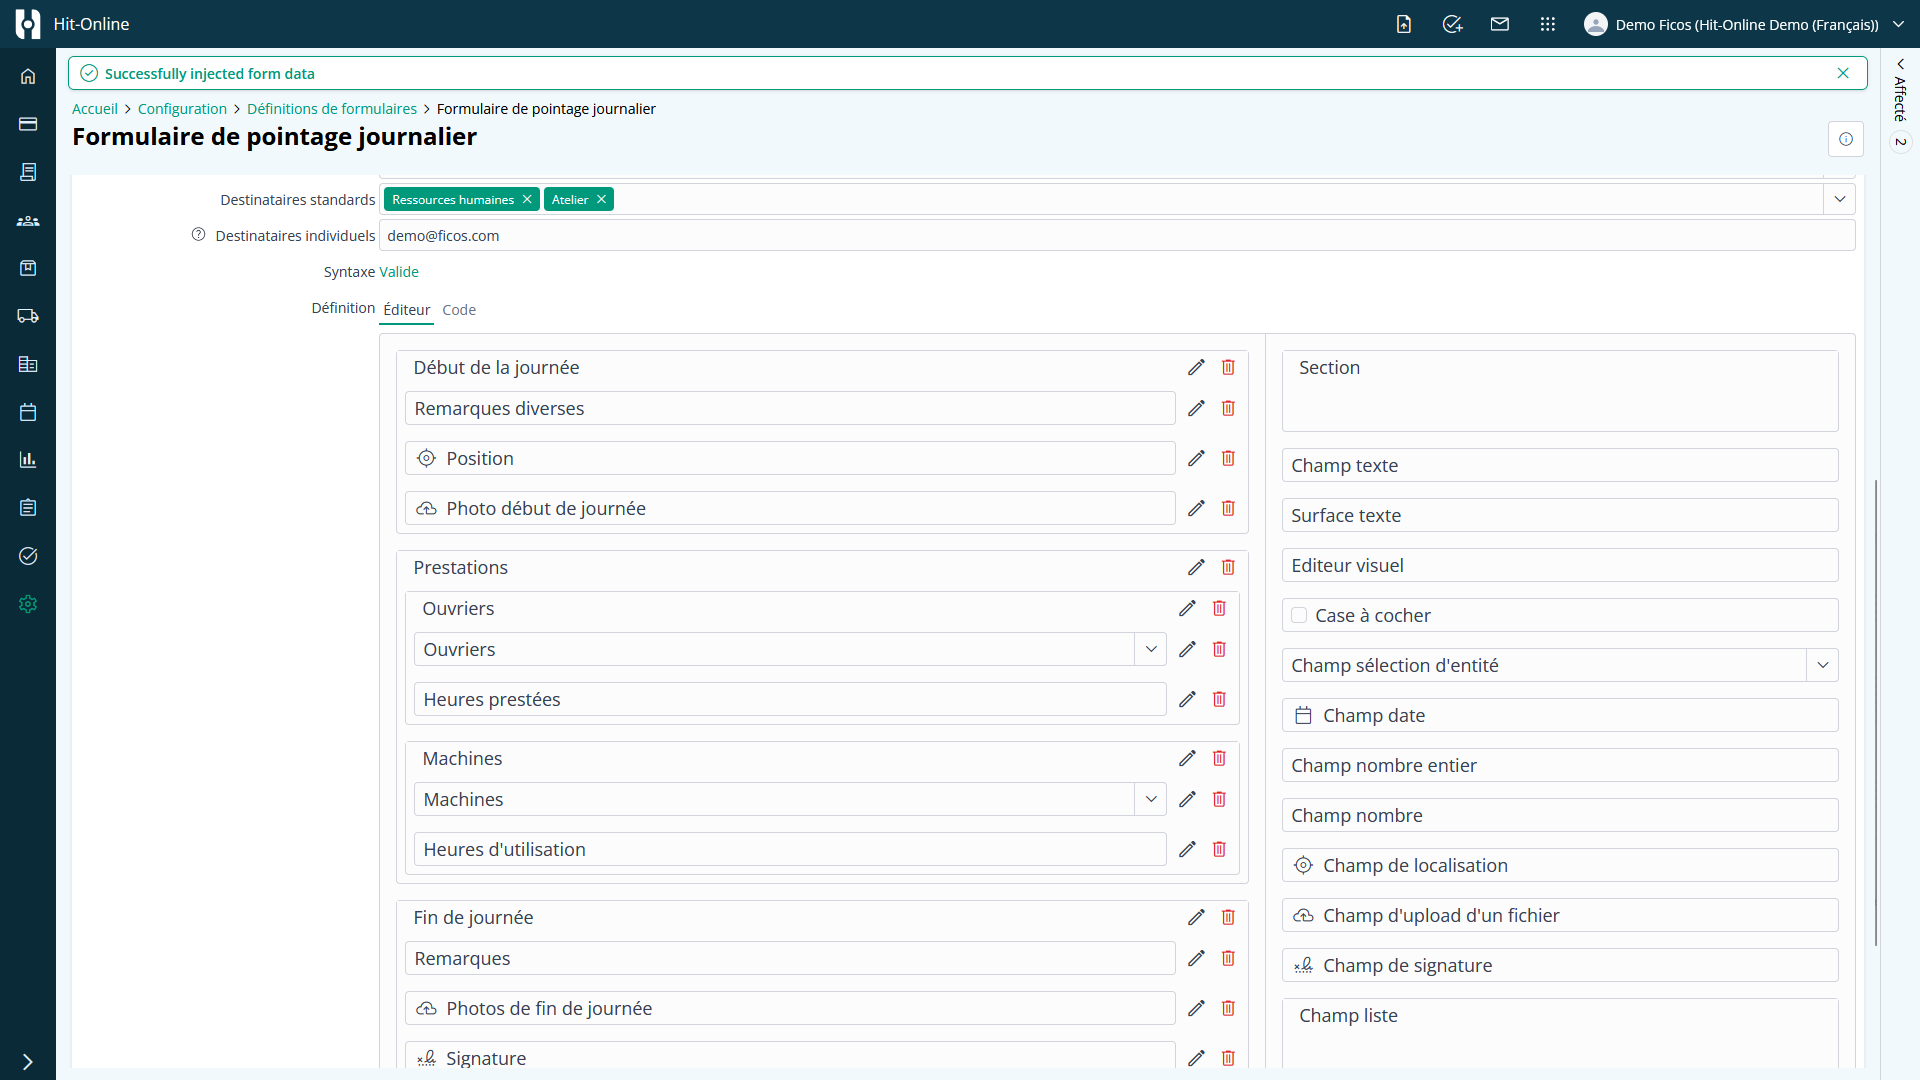
Task: Expand the left sidebar navigation
Action: tap(28, 1062)
